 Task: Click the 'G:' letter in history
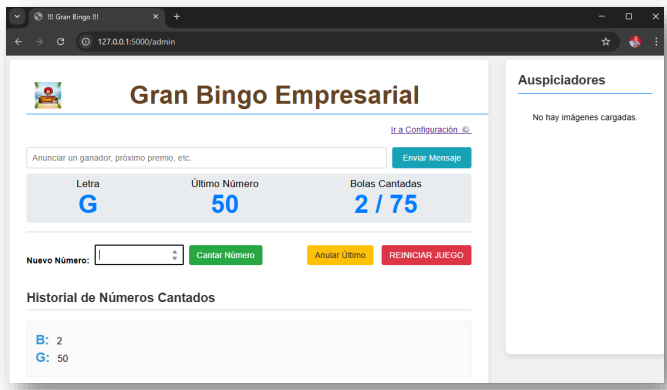tap(43, 357)
